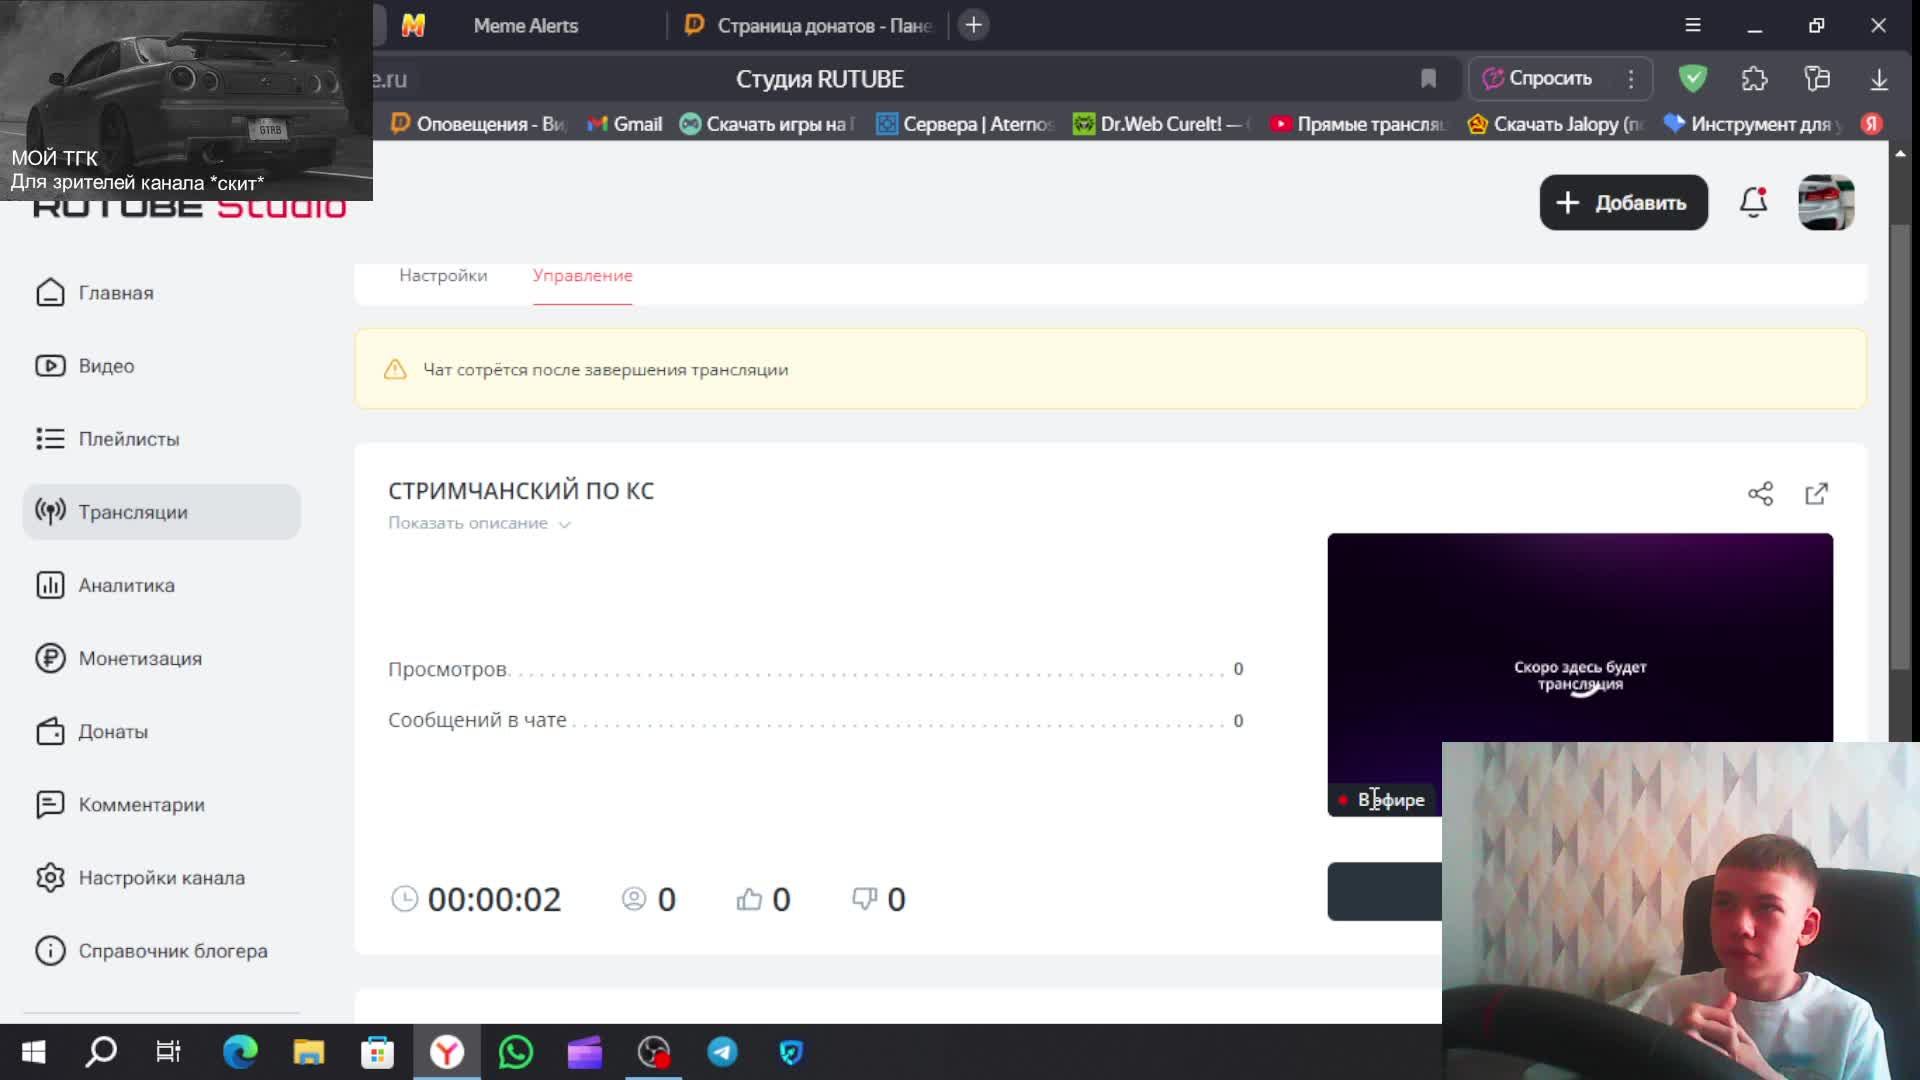Open Microsoft Edge from taskbar

pyautogui.click(x=240, y=1052)
